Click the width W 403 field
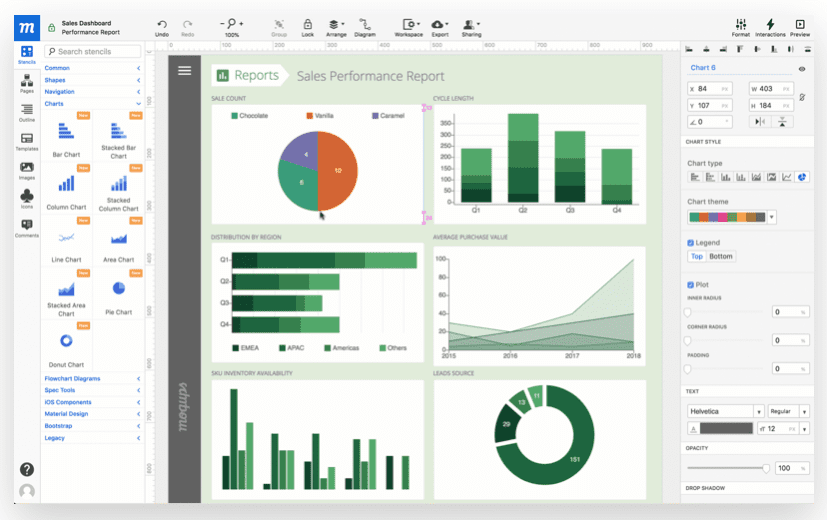 tap(771, 89)
